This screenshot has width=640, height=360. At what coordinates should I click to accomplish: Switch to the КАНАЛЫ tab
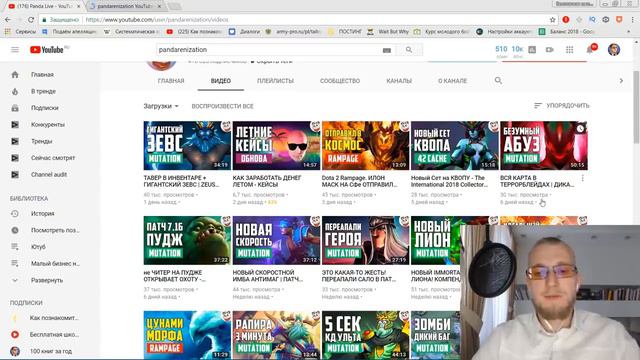pyautogui.click(x=399, y=81)
